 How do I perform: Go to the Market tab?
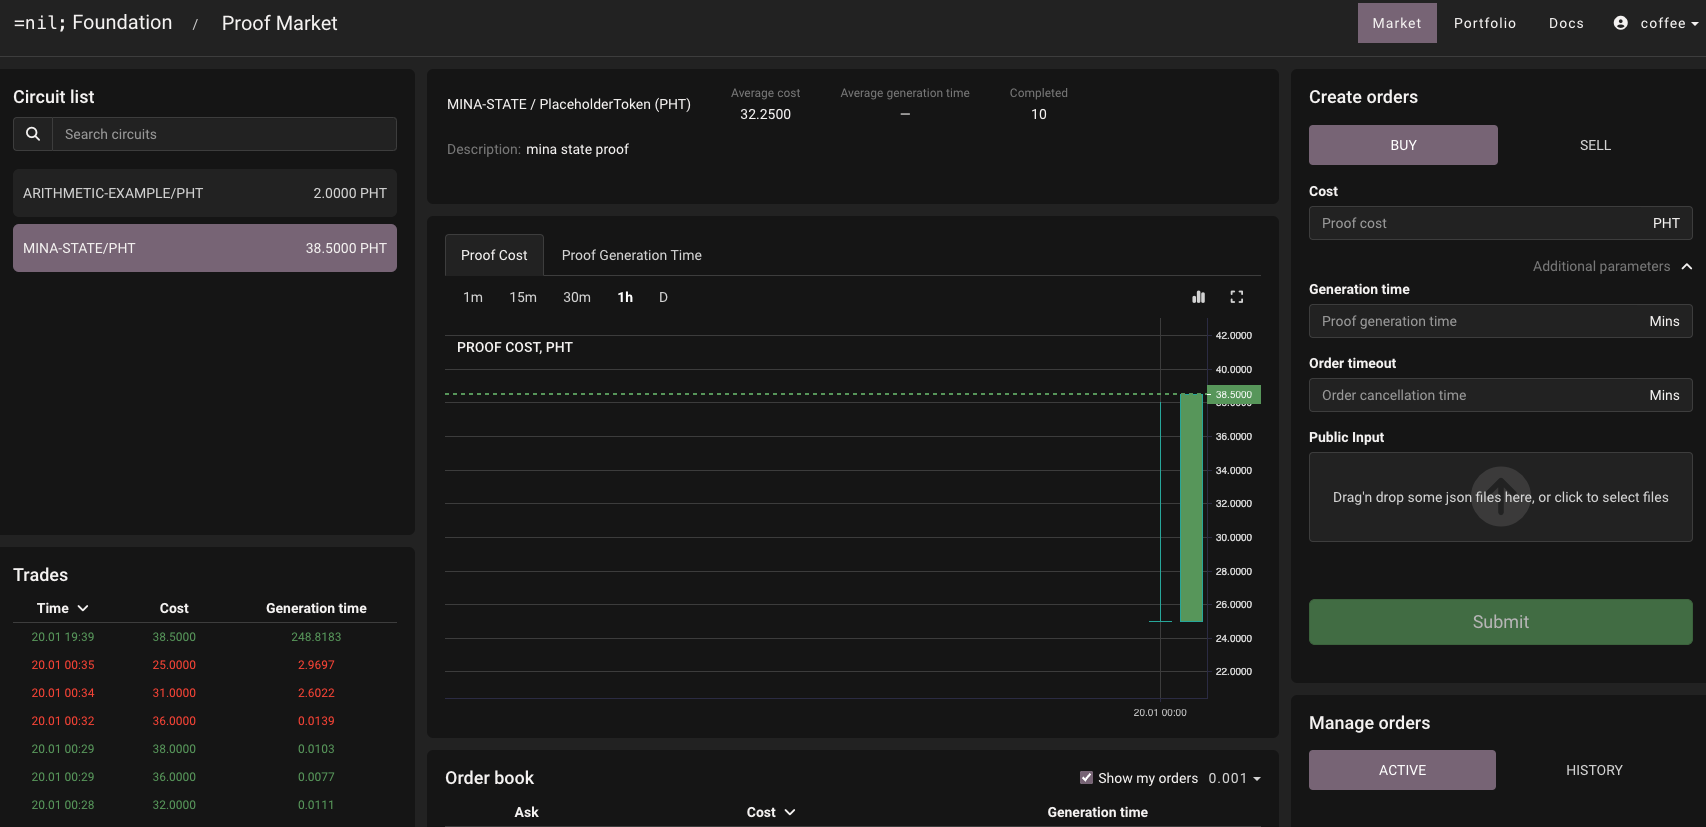1397,23
